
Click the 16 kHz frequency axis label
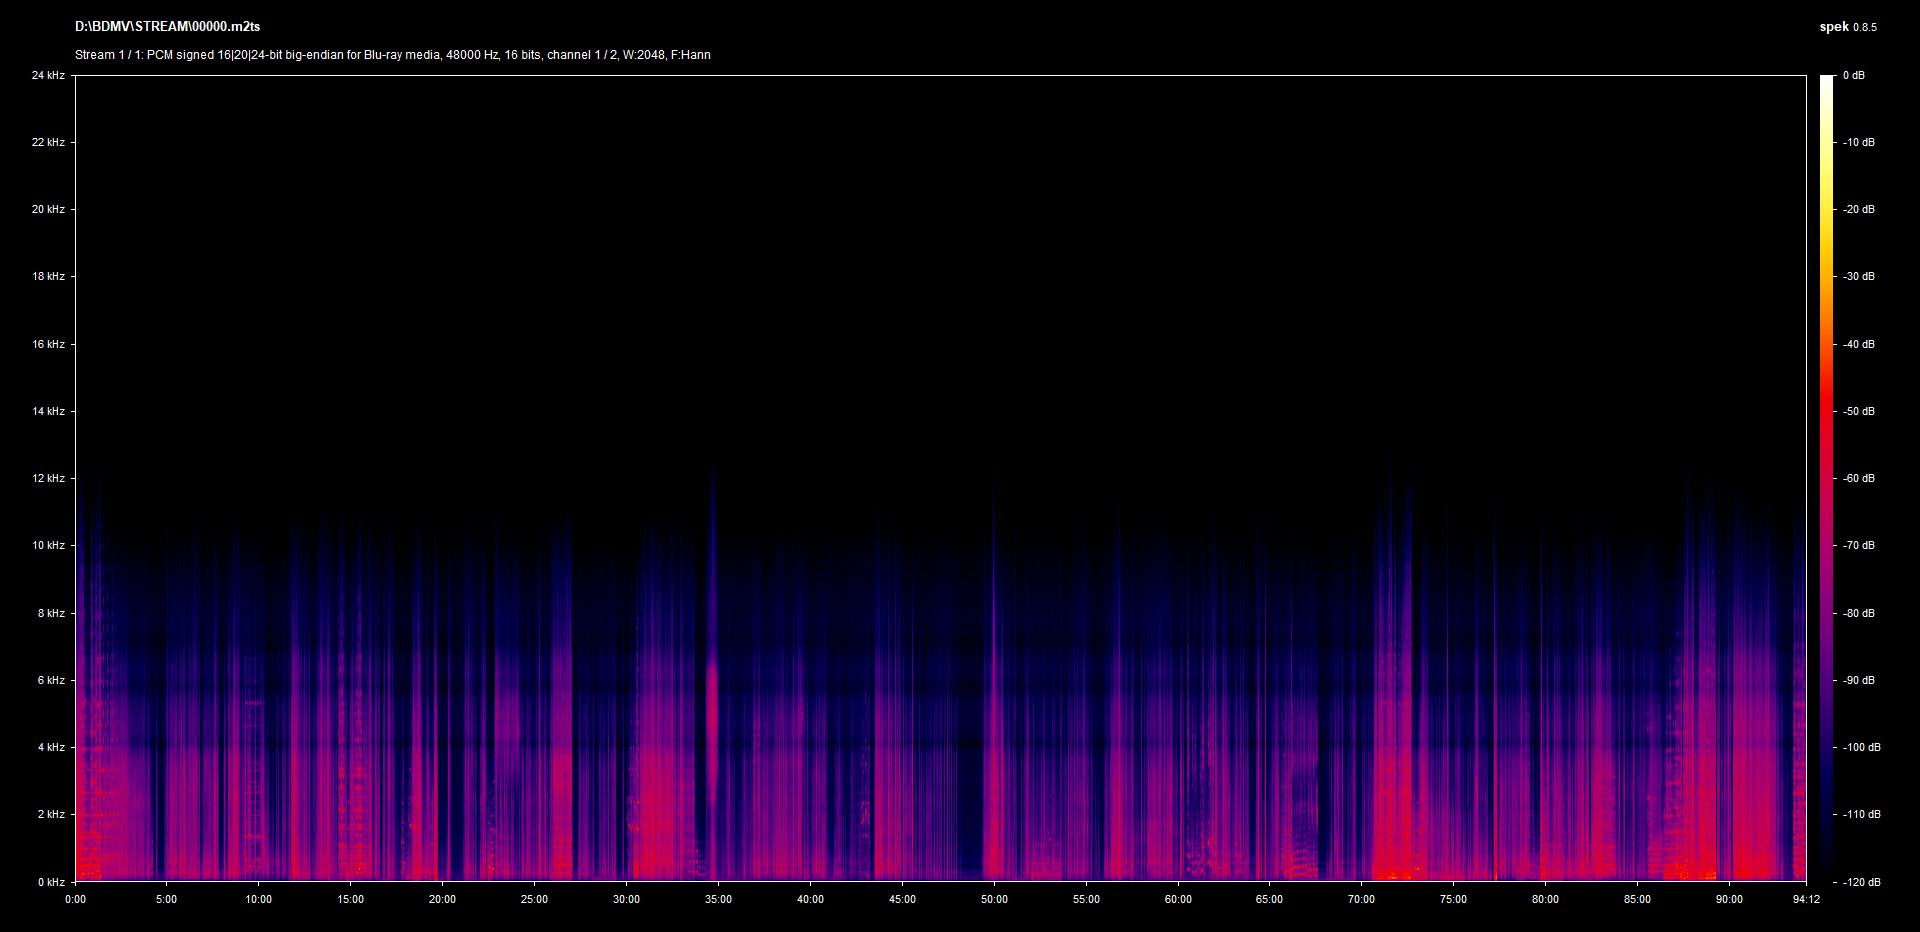[48, 344]
